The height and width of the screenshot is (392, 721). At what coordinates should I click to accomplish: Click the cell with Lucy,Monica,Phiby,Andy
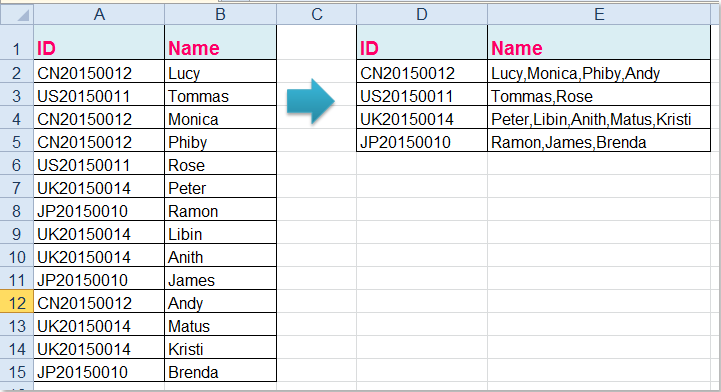click(x=599, y=72)
